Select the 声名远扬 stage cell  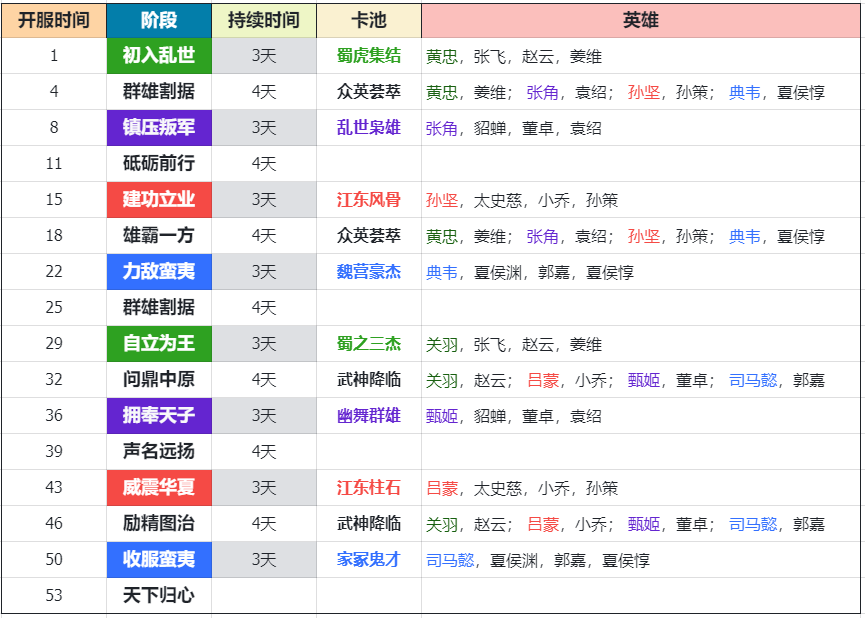click(x=159, y=451)
